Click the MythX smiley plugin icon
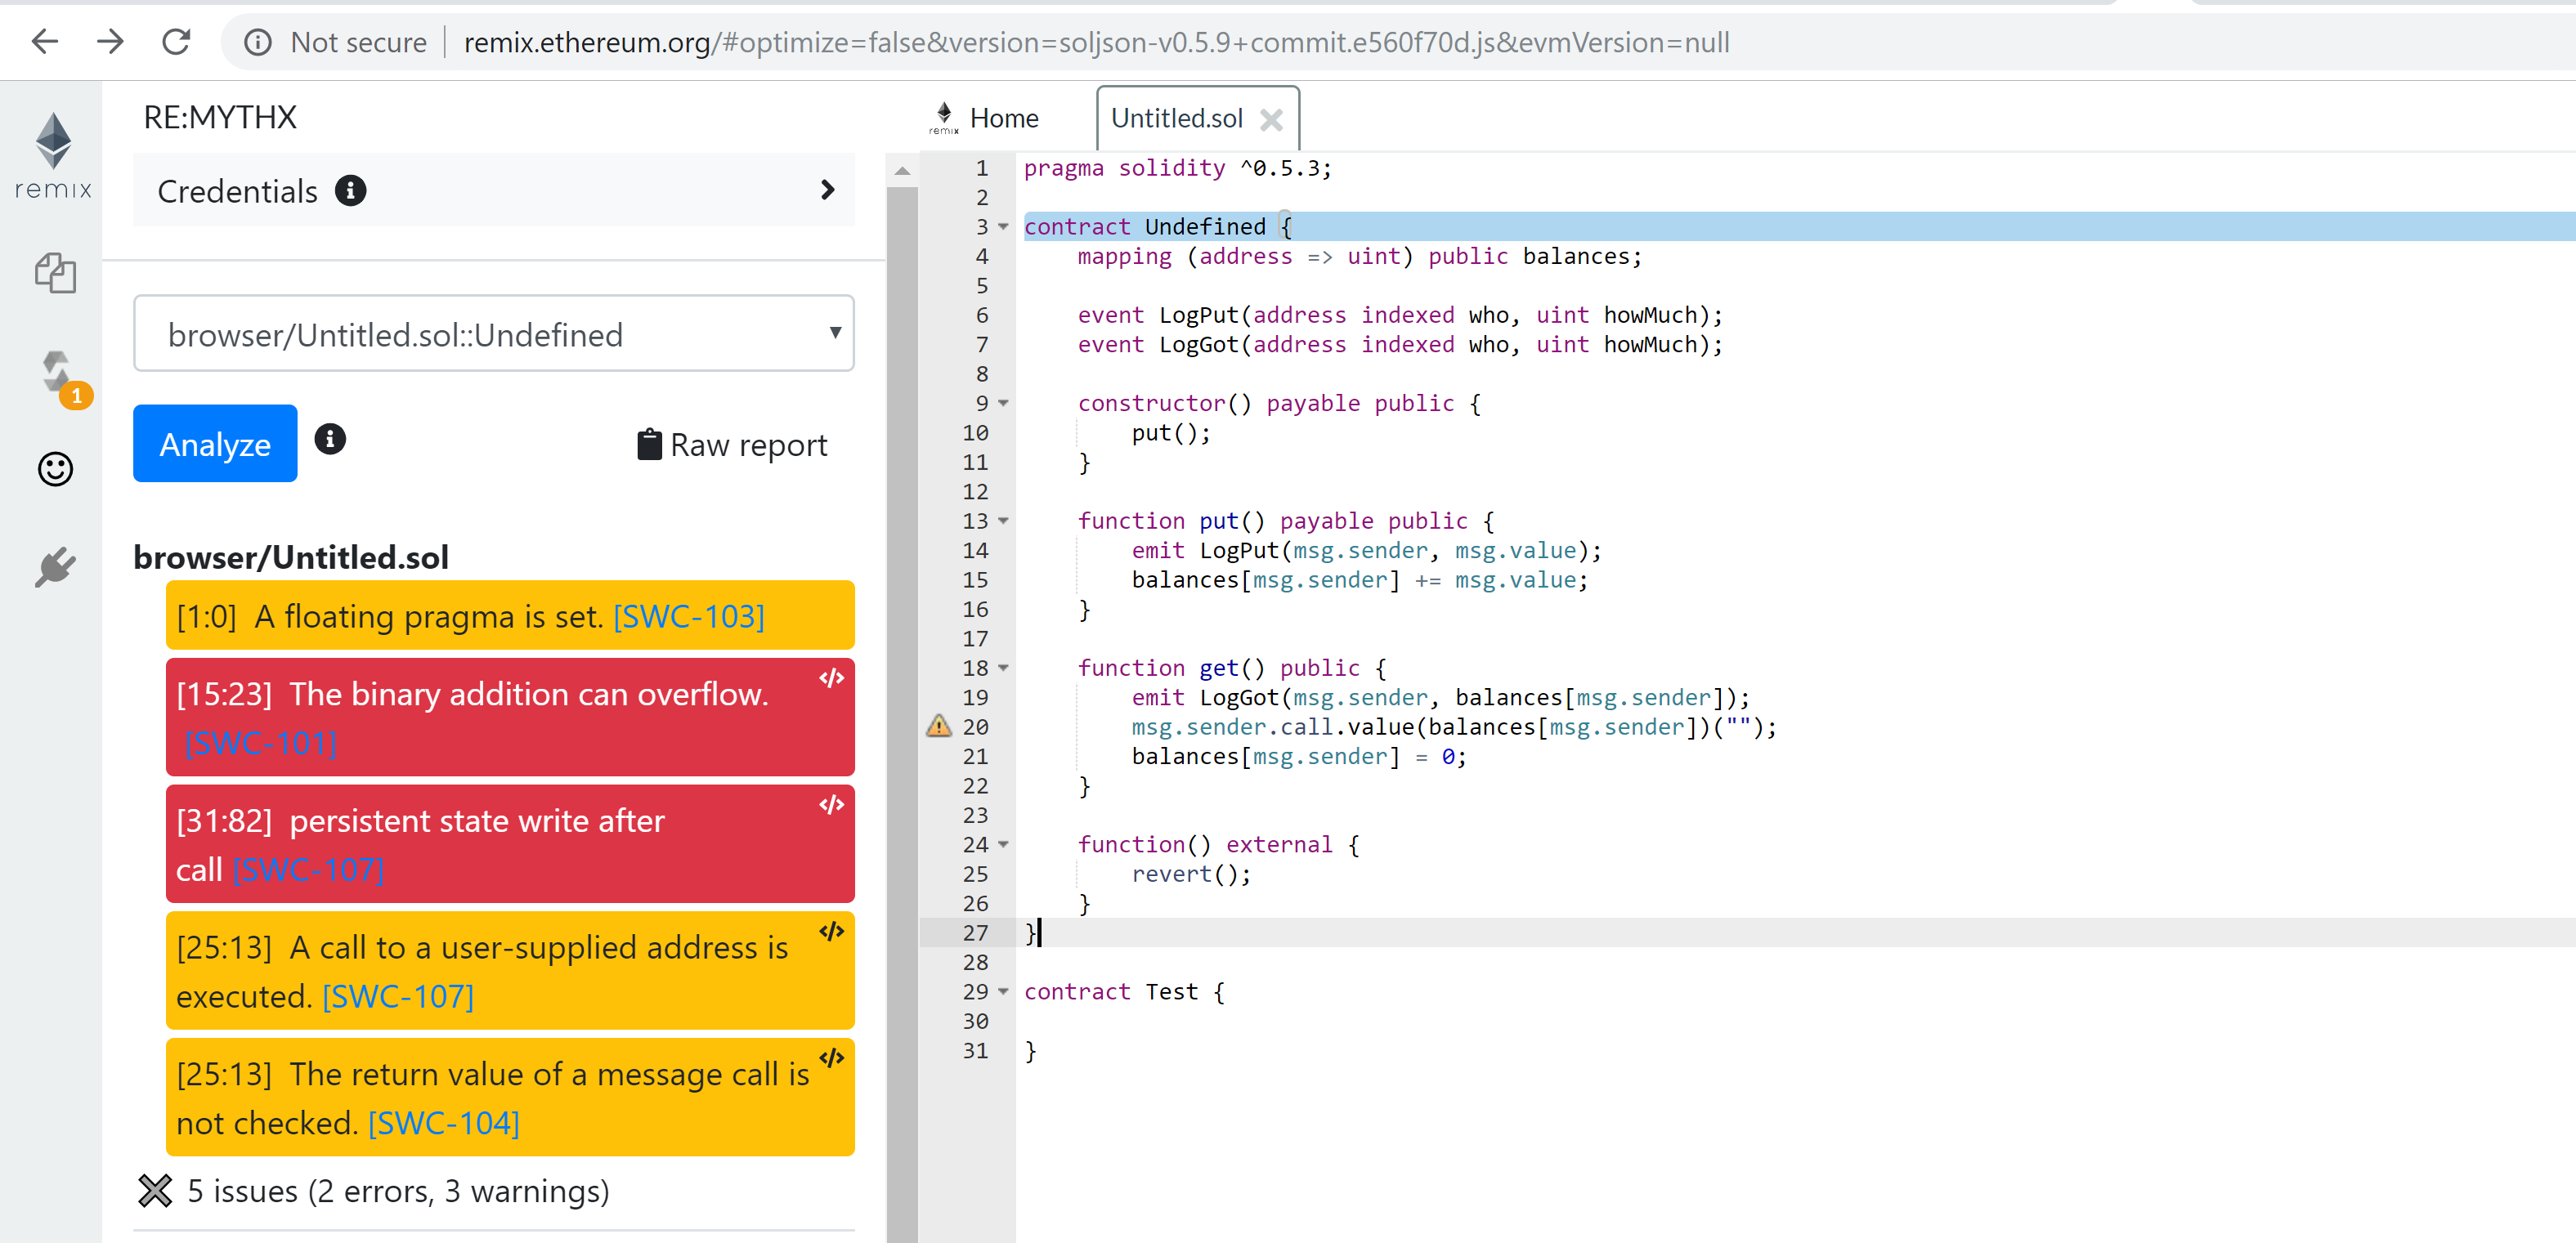 55,469
